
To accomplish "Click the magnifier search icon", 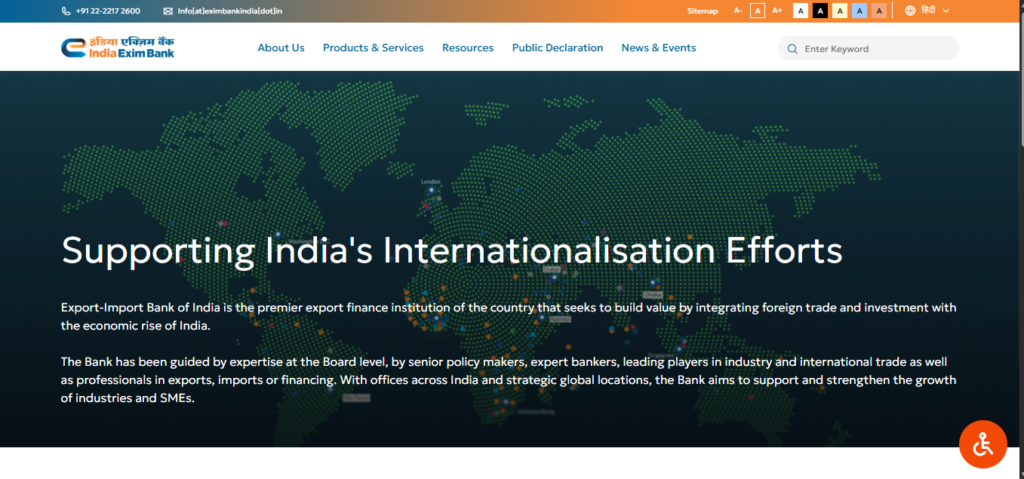I will (793, 48).
